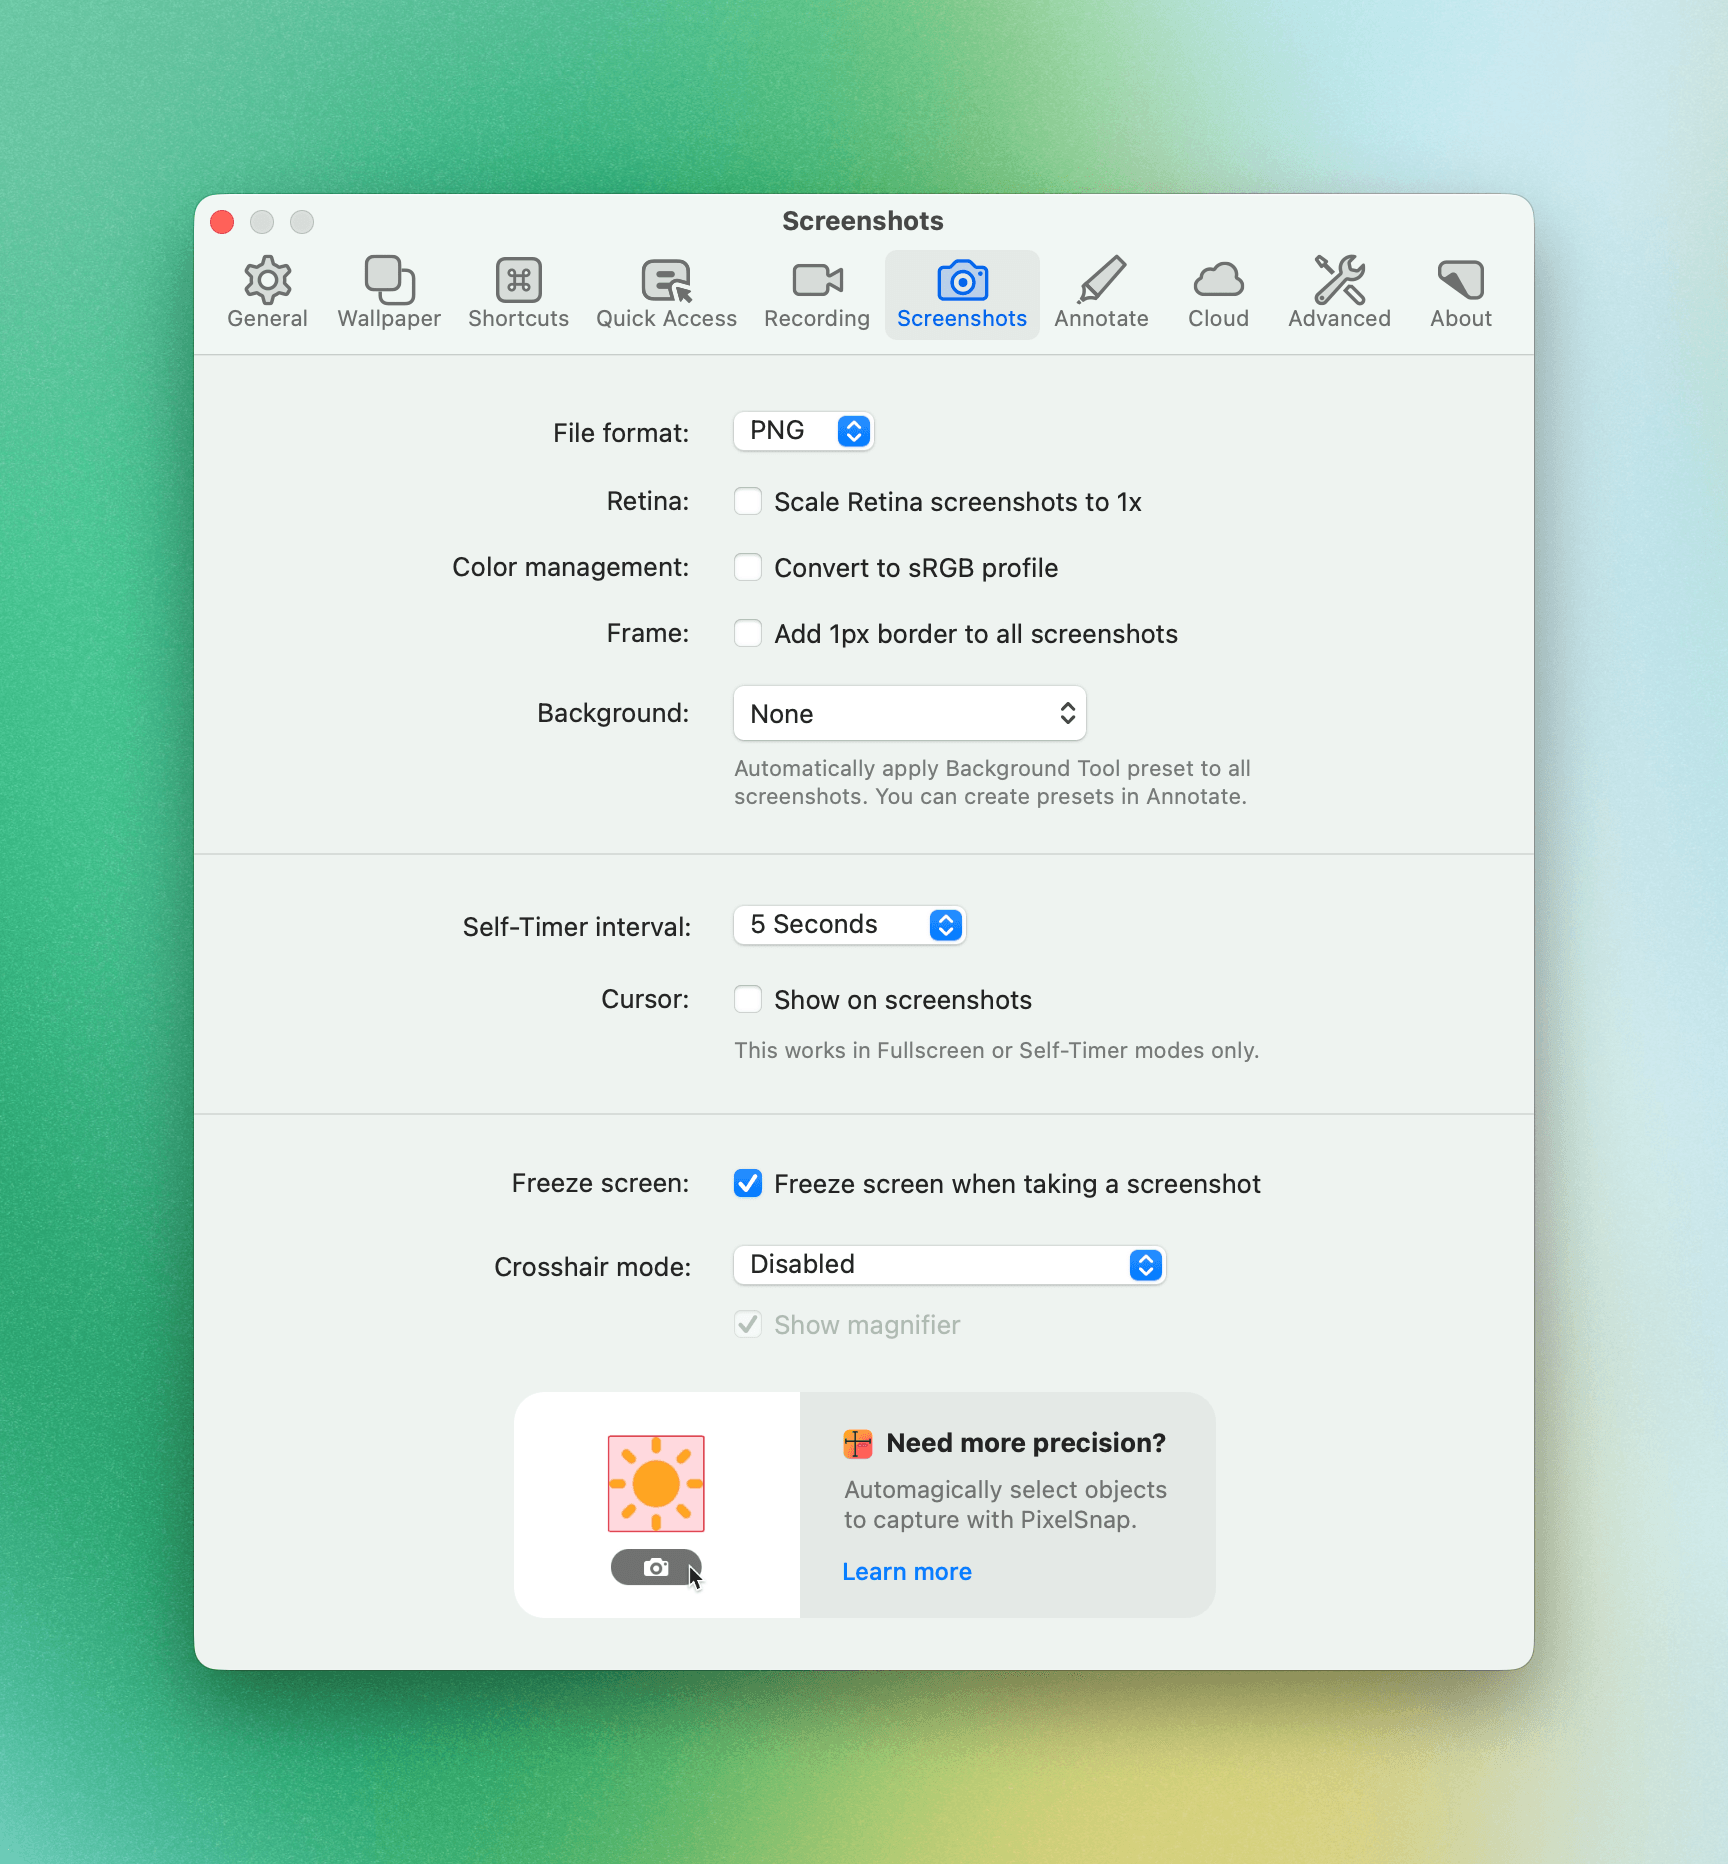Click the Crosshair mode label
Image resolution: width=1728 pixels, height=1864 pixels.
click(592, 1266)
